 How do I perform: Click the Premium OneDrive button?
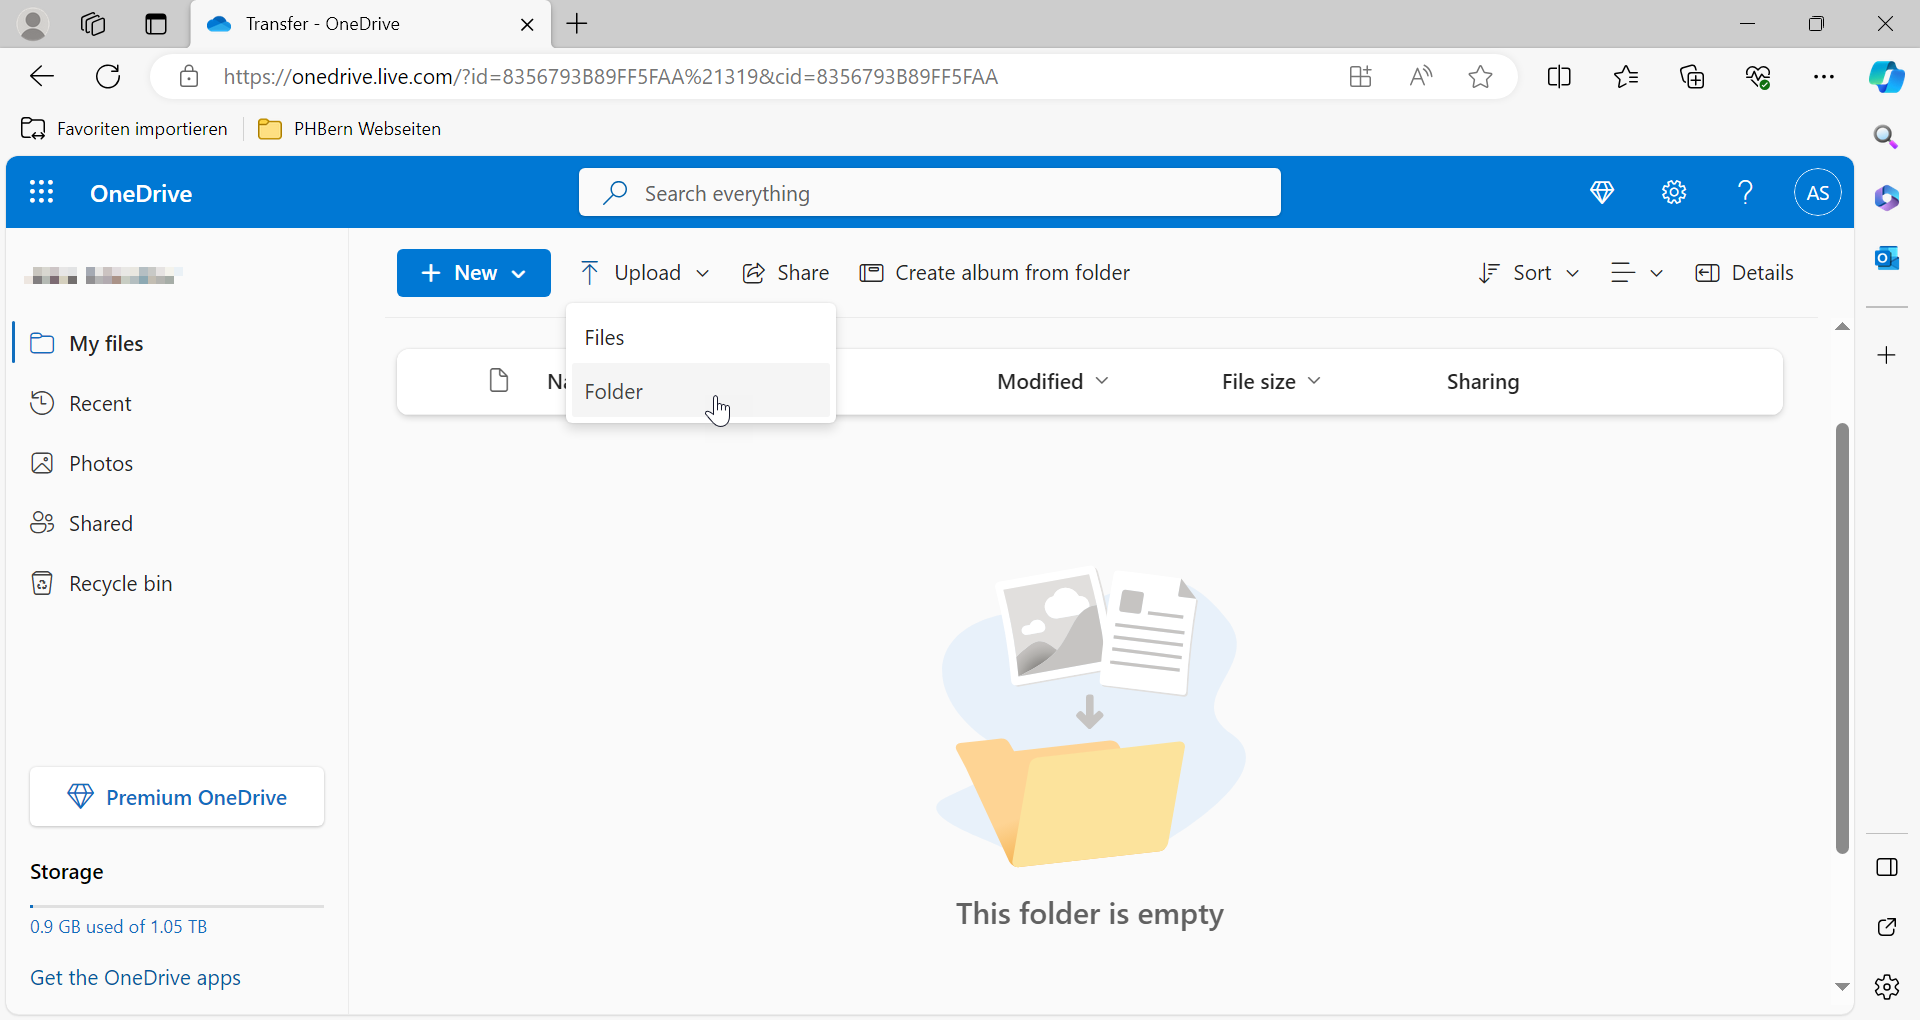[177, 797]
